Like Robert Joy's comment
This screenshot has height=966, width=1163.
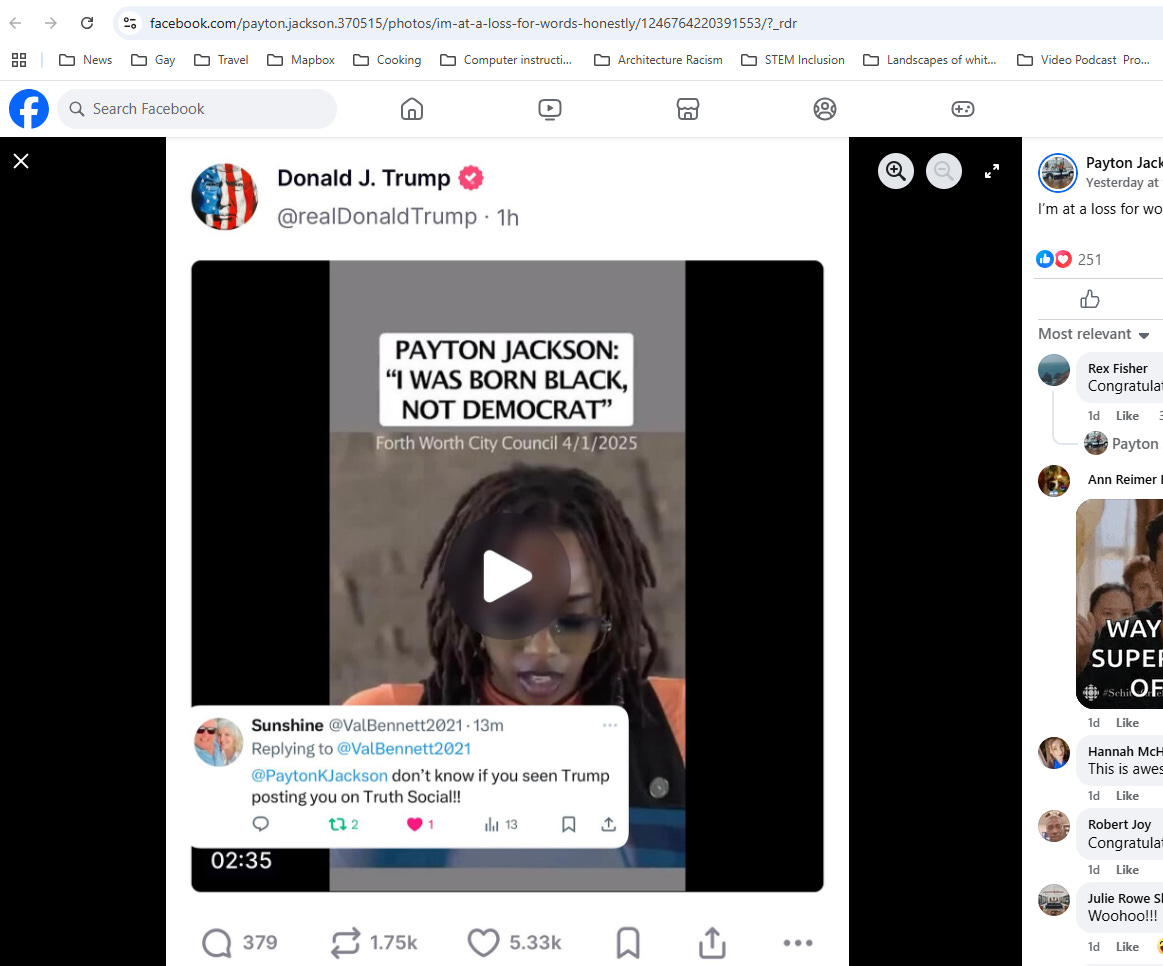click(1127, 870)
